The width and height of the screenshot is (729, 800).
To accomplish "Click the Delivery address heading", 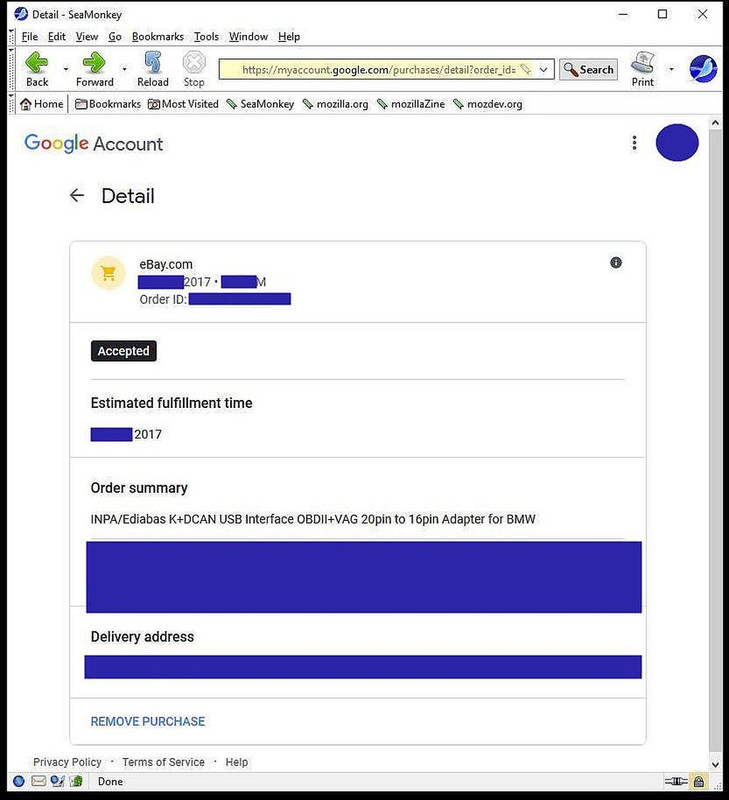I will pyautogui.click(x=142, y=637).
